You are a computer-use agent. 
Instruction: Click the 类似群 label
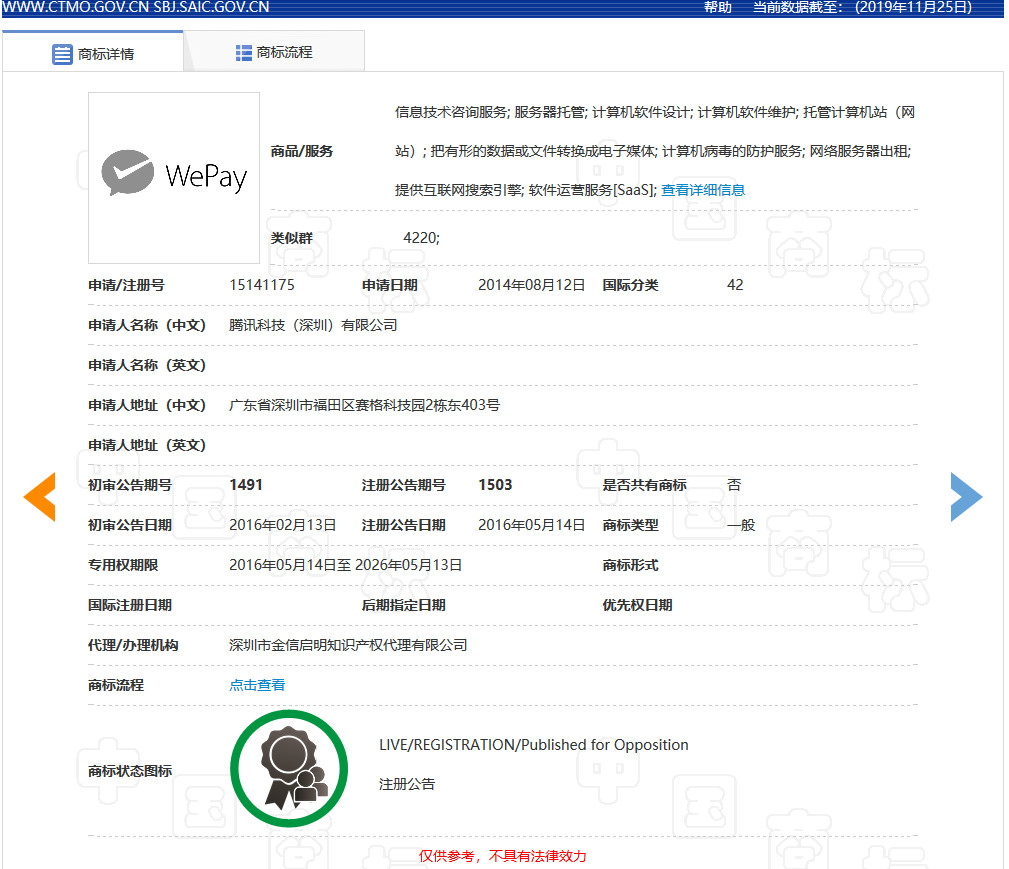tap(292, 238)
